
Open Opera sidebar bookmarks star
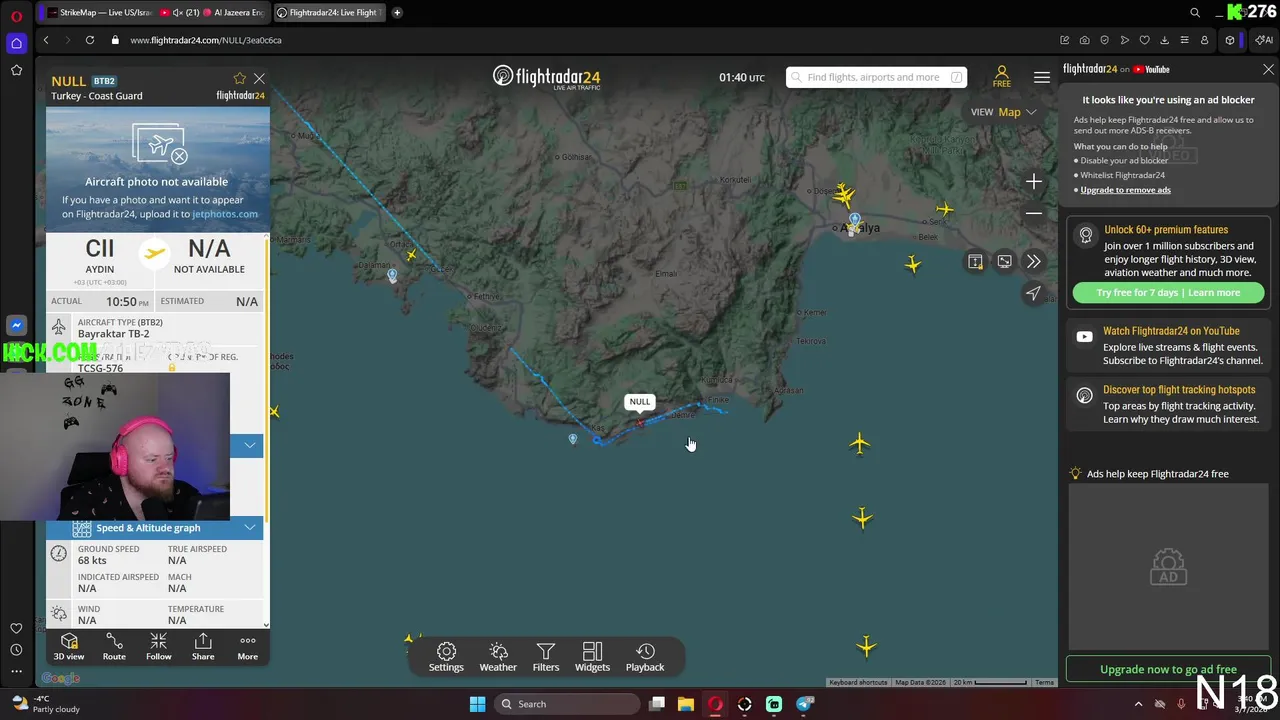(16, 70)
